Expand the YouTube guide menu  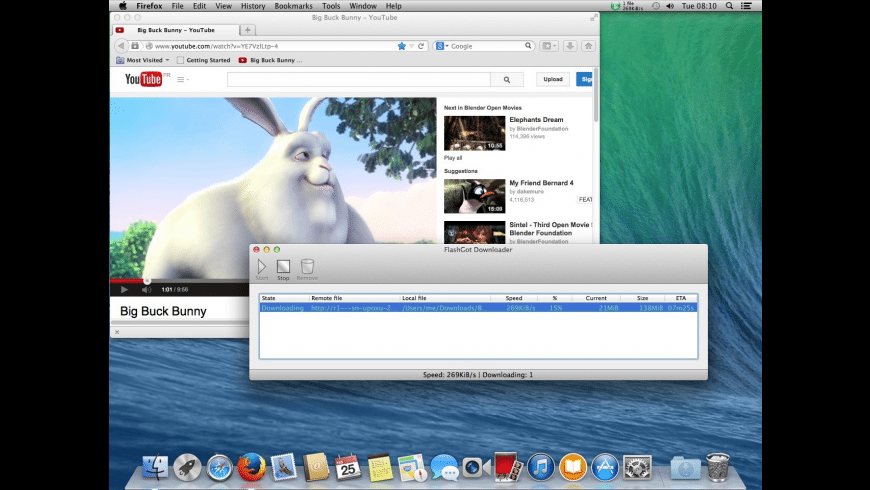click(182, 80)
